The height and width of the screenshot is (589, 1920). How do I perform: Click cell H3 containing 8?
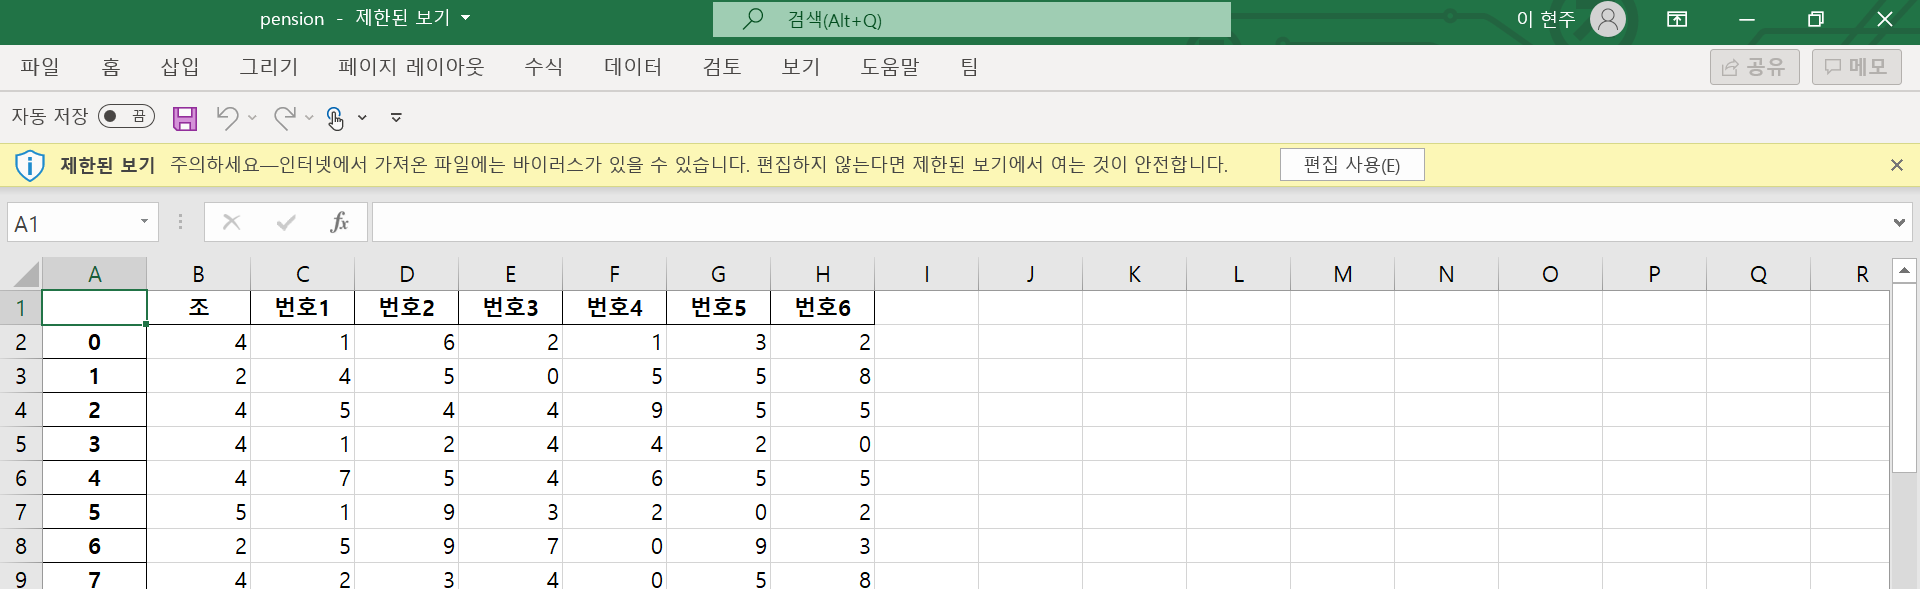[823, 376]
